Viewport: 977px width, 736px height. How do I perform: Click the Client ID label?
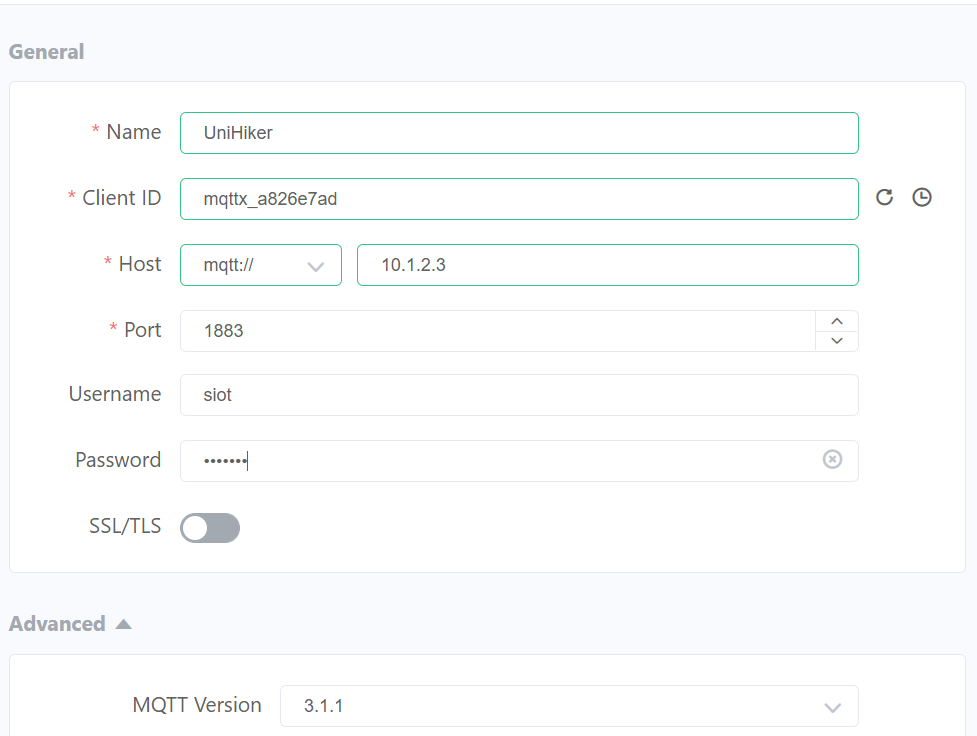point(122,198)
